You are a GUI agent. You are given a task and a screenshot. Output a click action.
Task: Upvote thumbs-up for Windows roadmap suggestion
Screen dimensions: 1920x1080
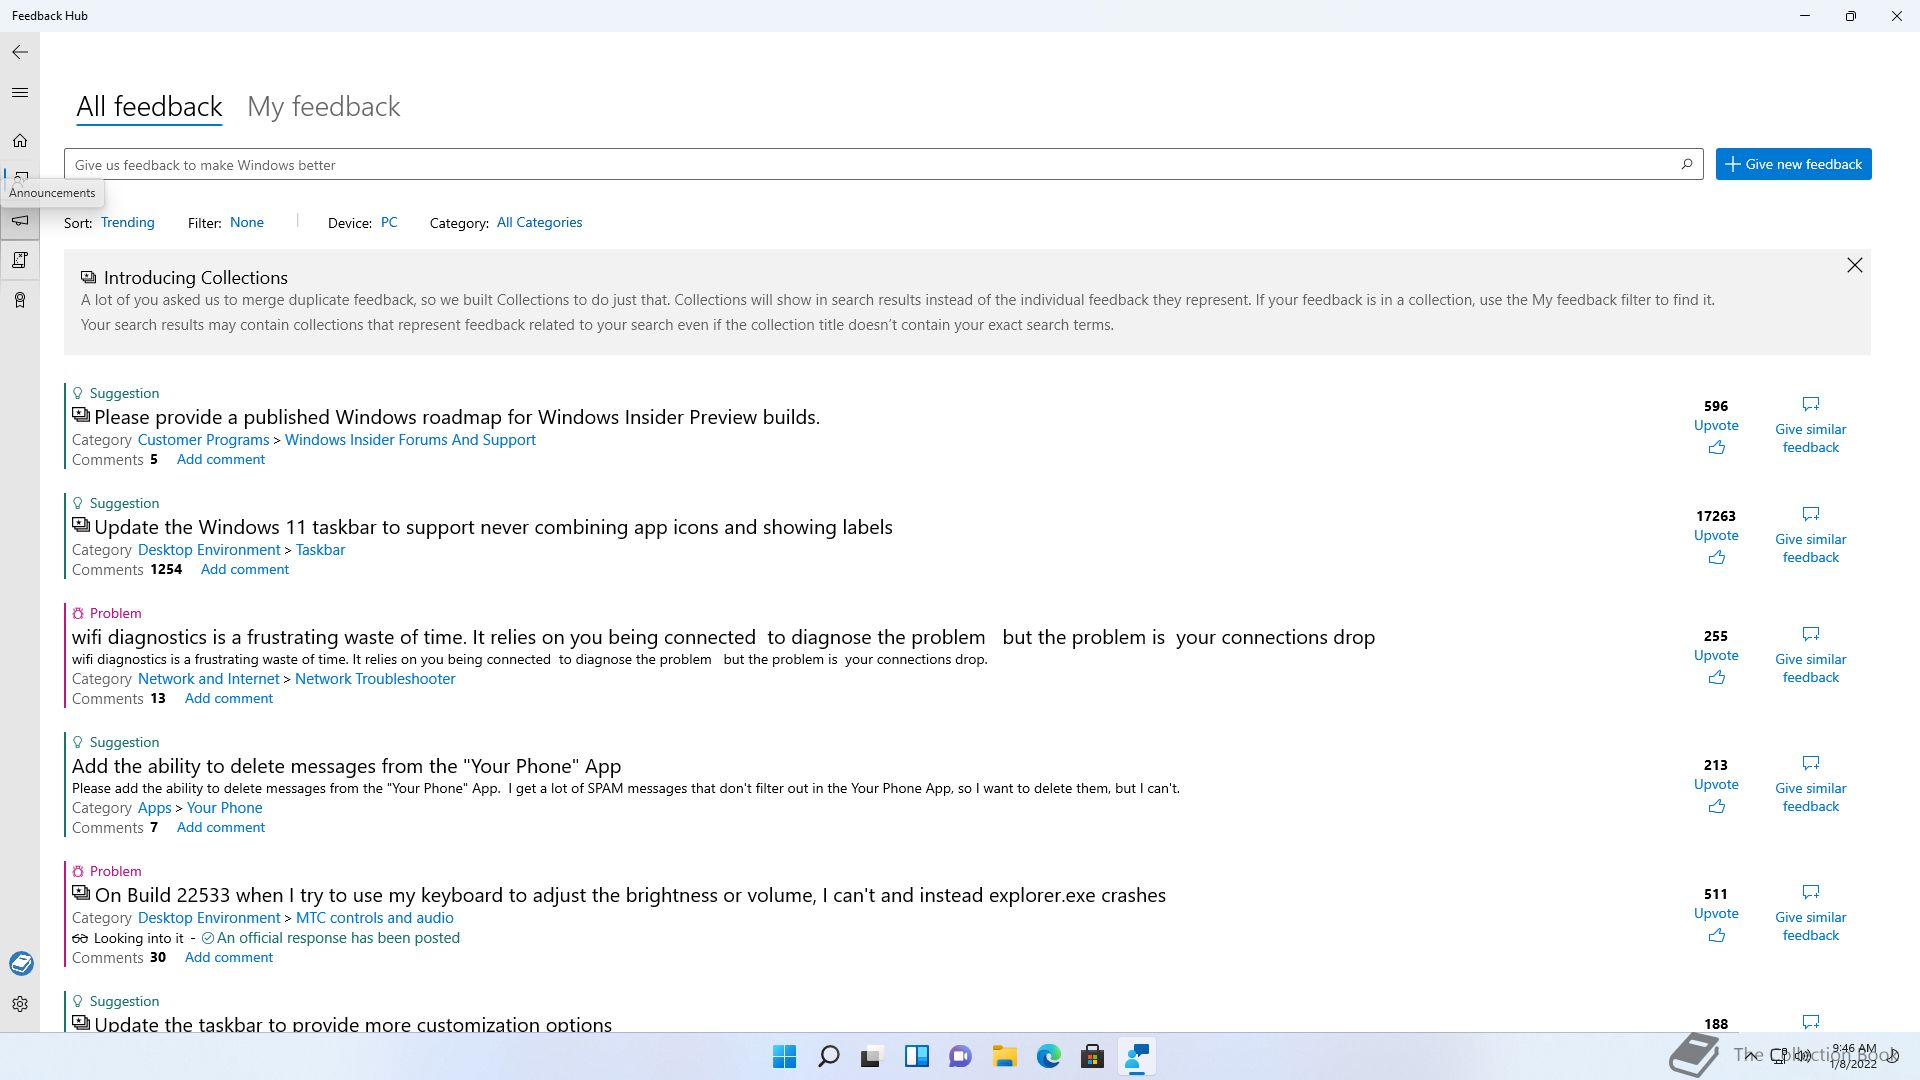(1717, 448)
